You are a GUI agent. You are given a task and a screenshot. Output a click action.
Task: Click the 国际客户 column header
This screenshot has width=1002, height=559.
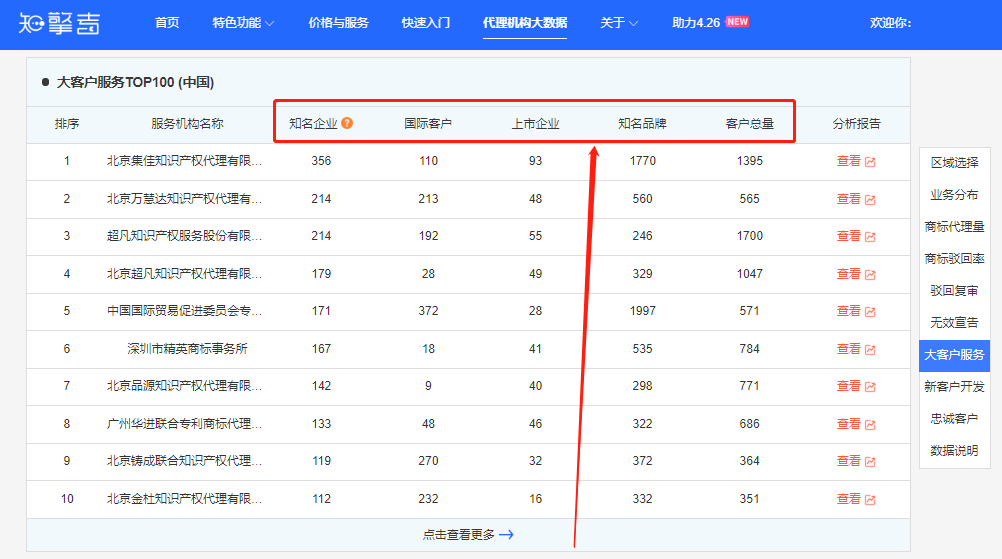(x=428, y=123)
